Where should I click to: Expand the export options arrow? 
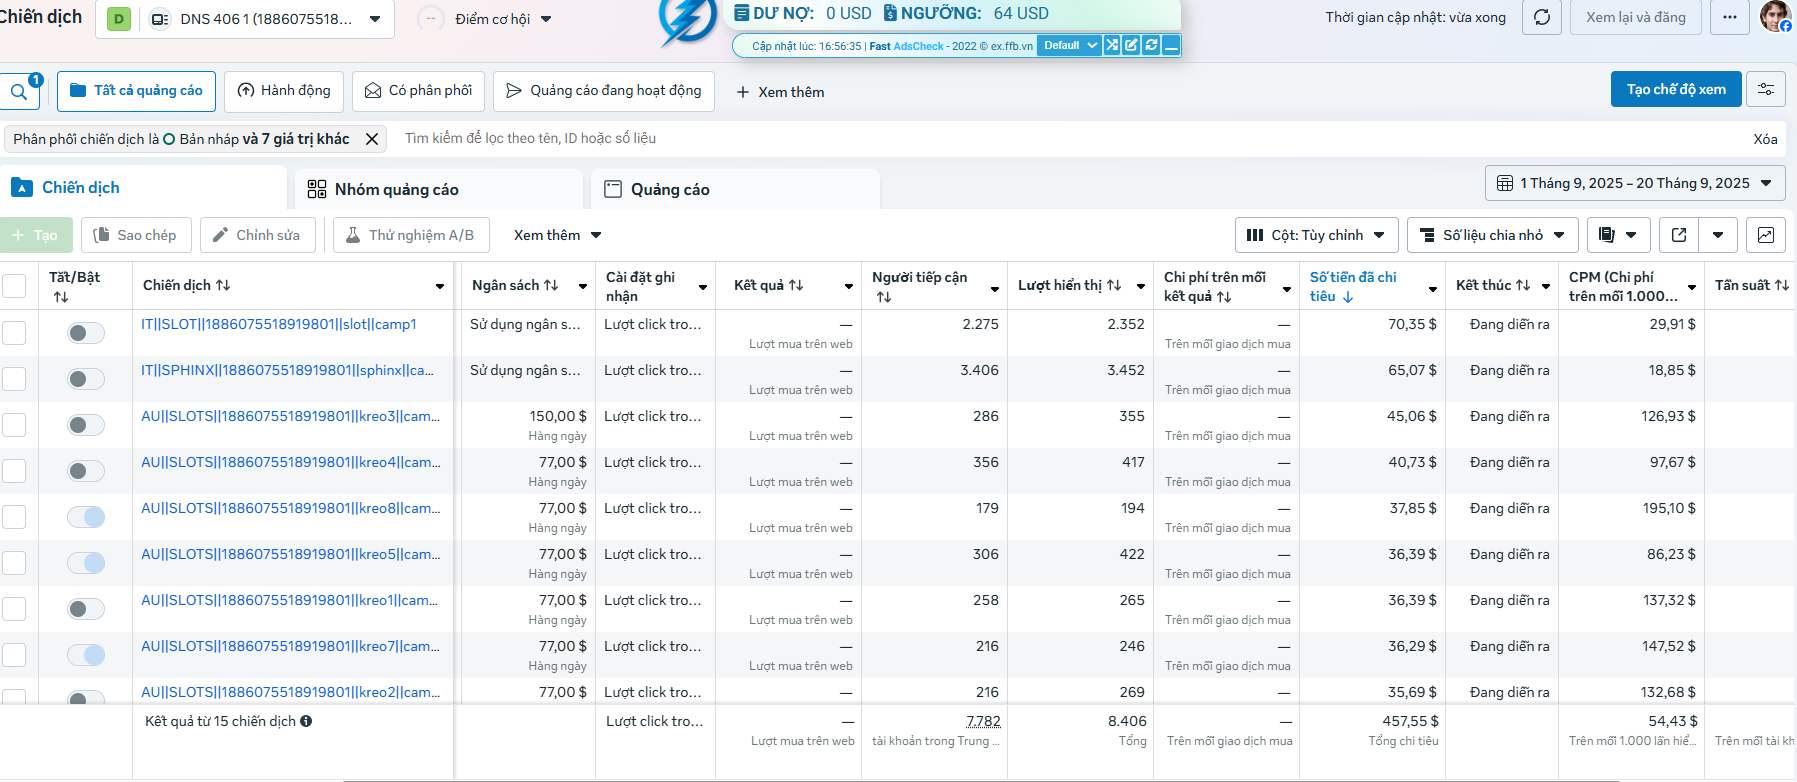tap(1718, 235)
